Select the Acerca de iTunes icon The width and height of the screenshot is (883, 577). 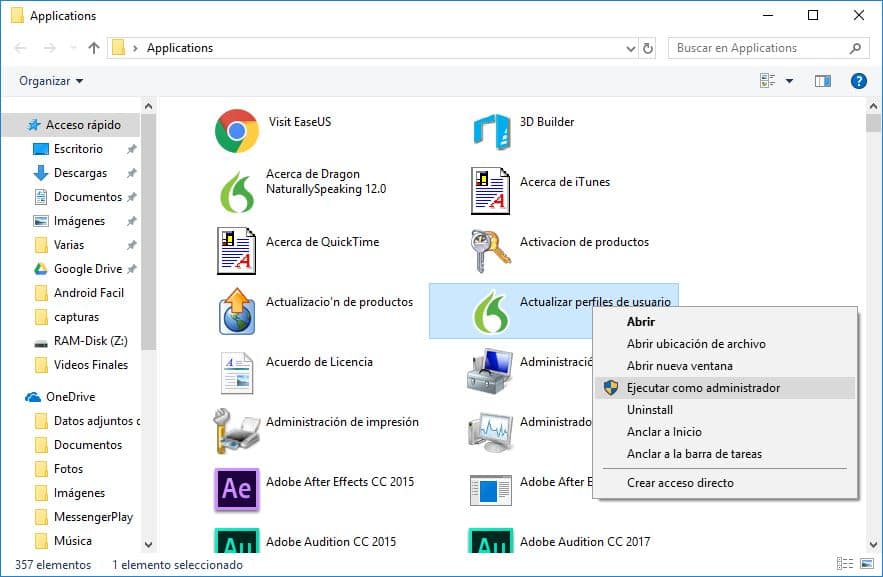click(490, 190)
